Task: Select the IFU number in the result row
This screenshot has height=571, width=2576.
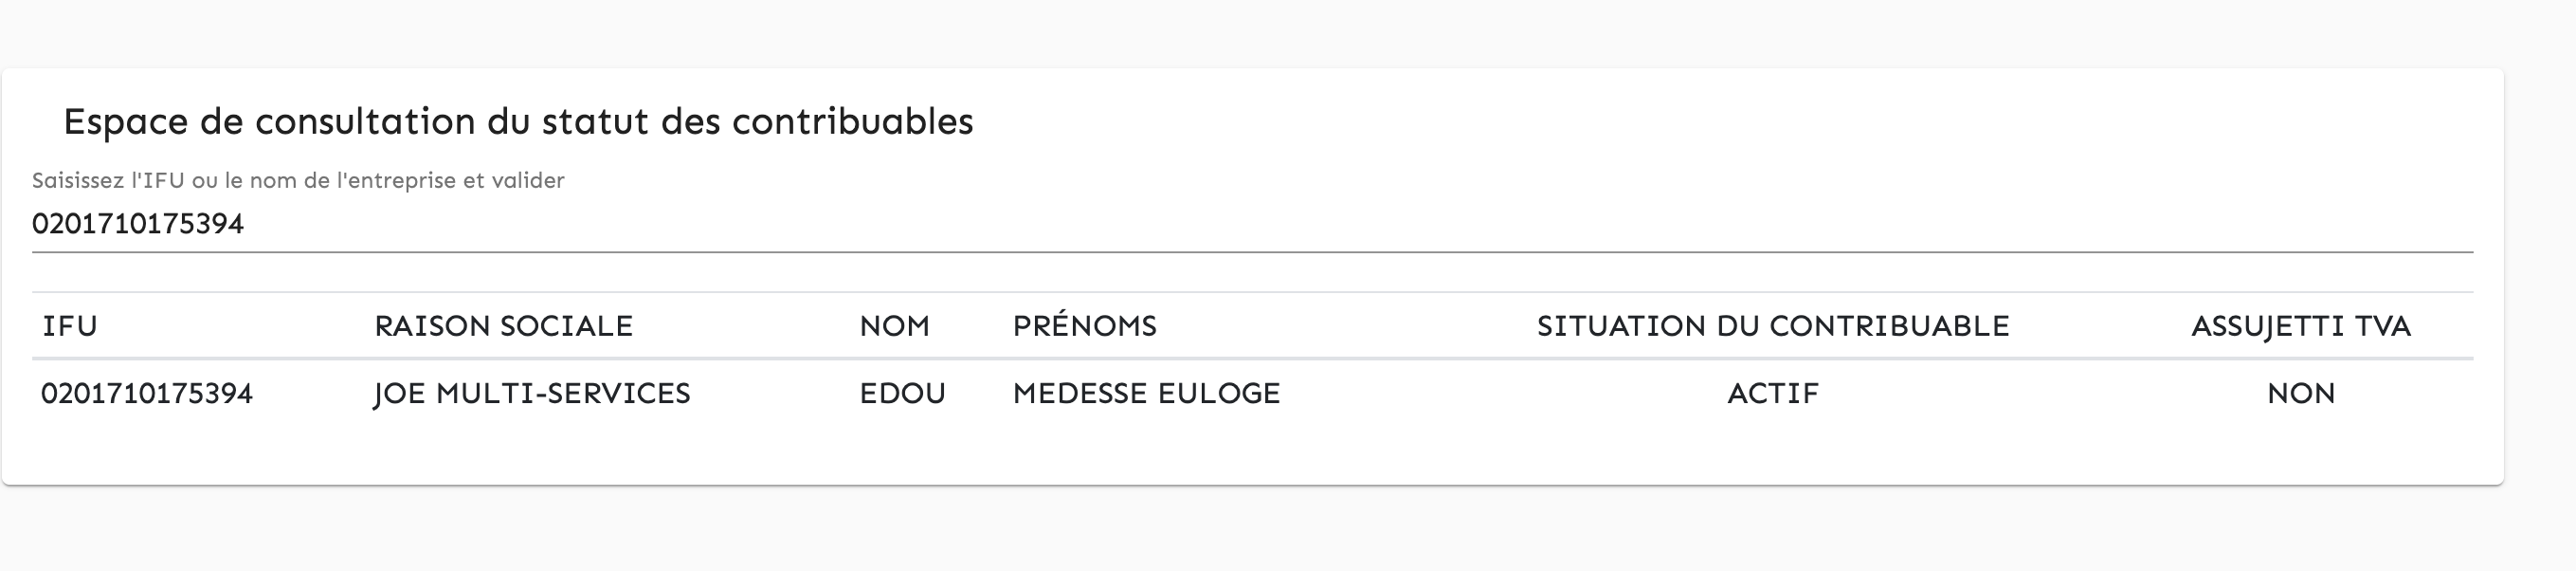Action: click(147, 394)
